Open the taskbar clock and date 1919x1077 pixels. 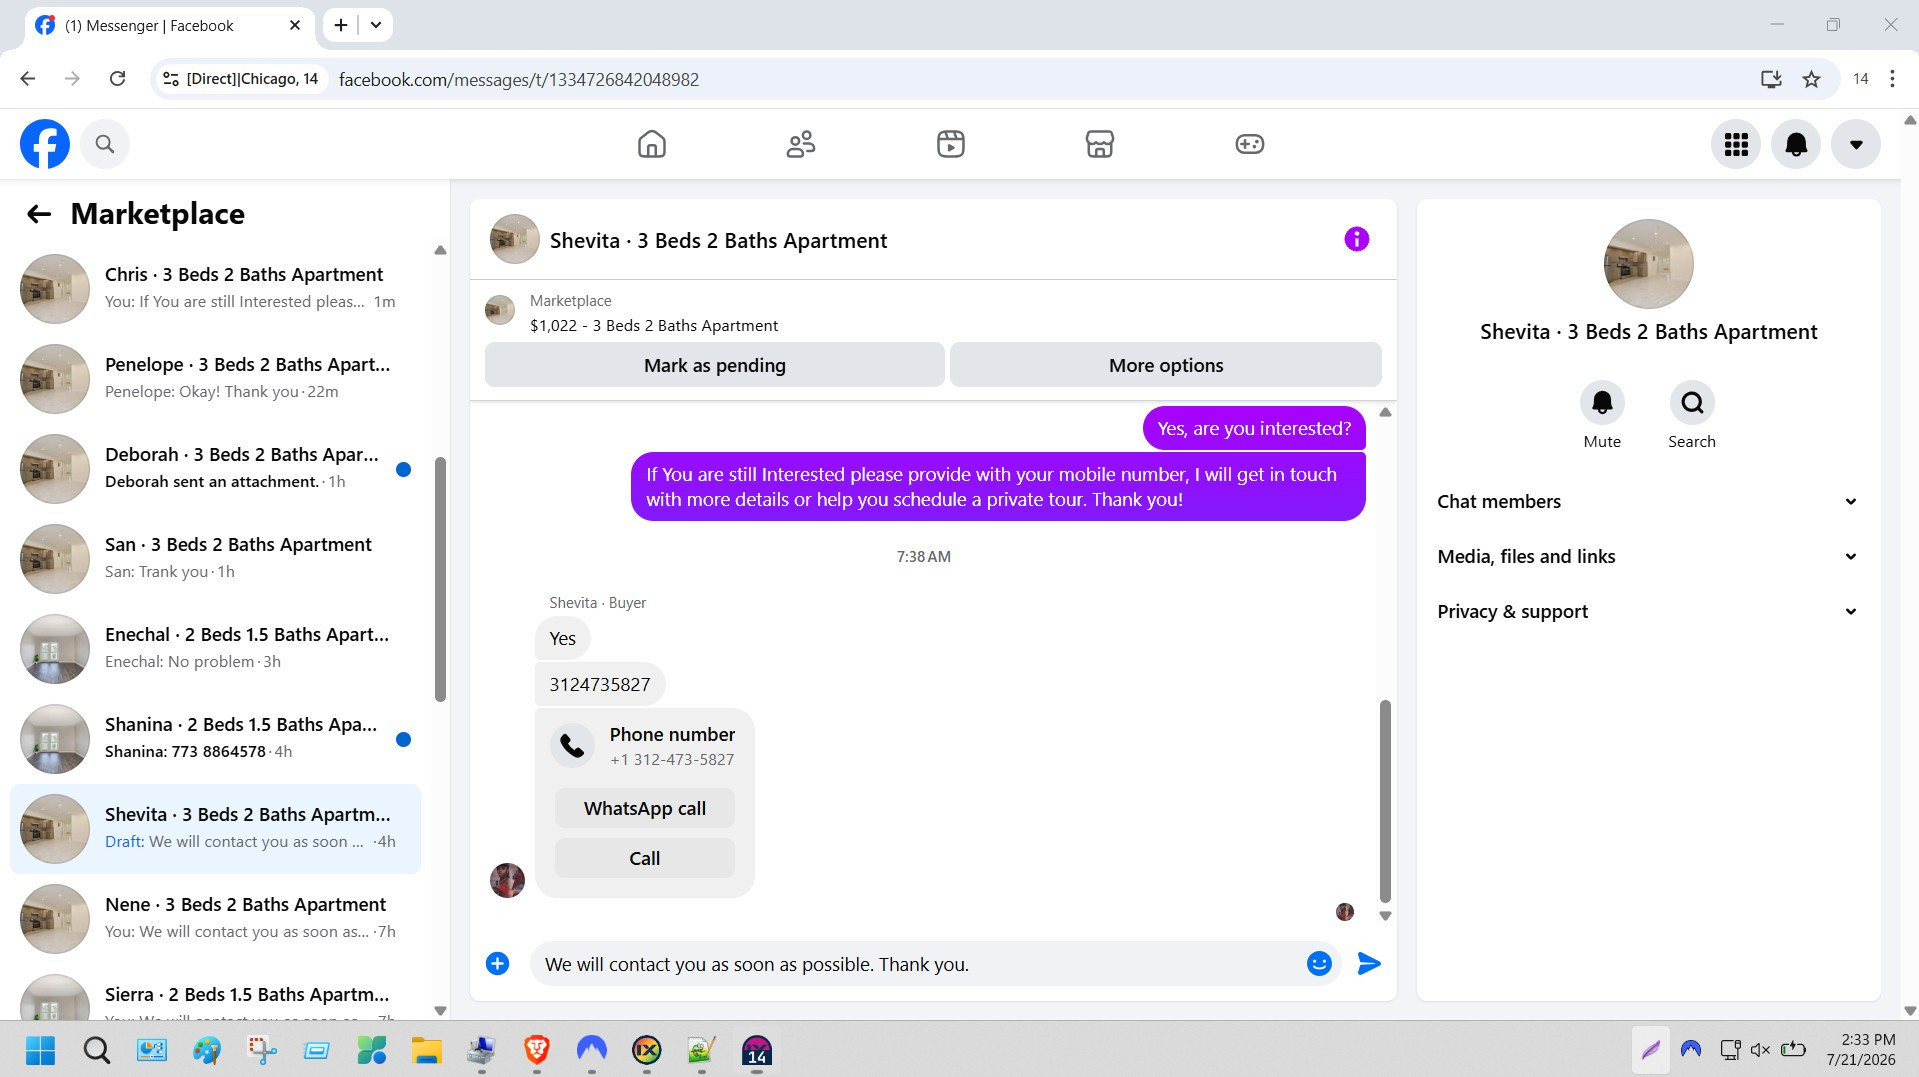[1860, 1049]
